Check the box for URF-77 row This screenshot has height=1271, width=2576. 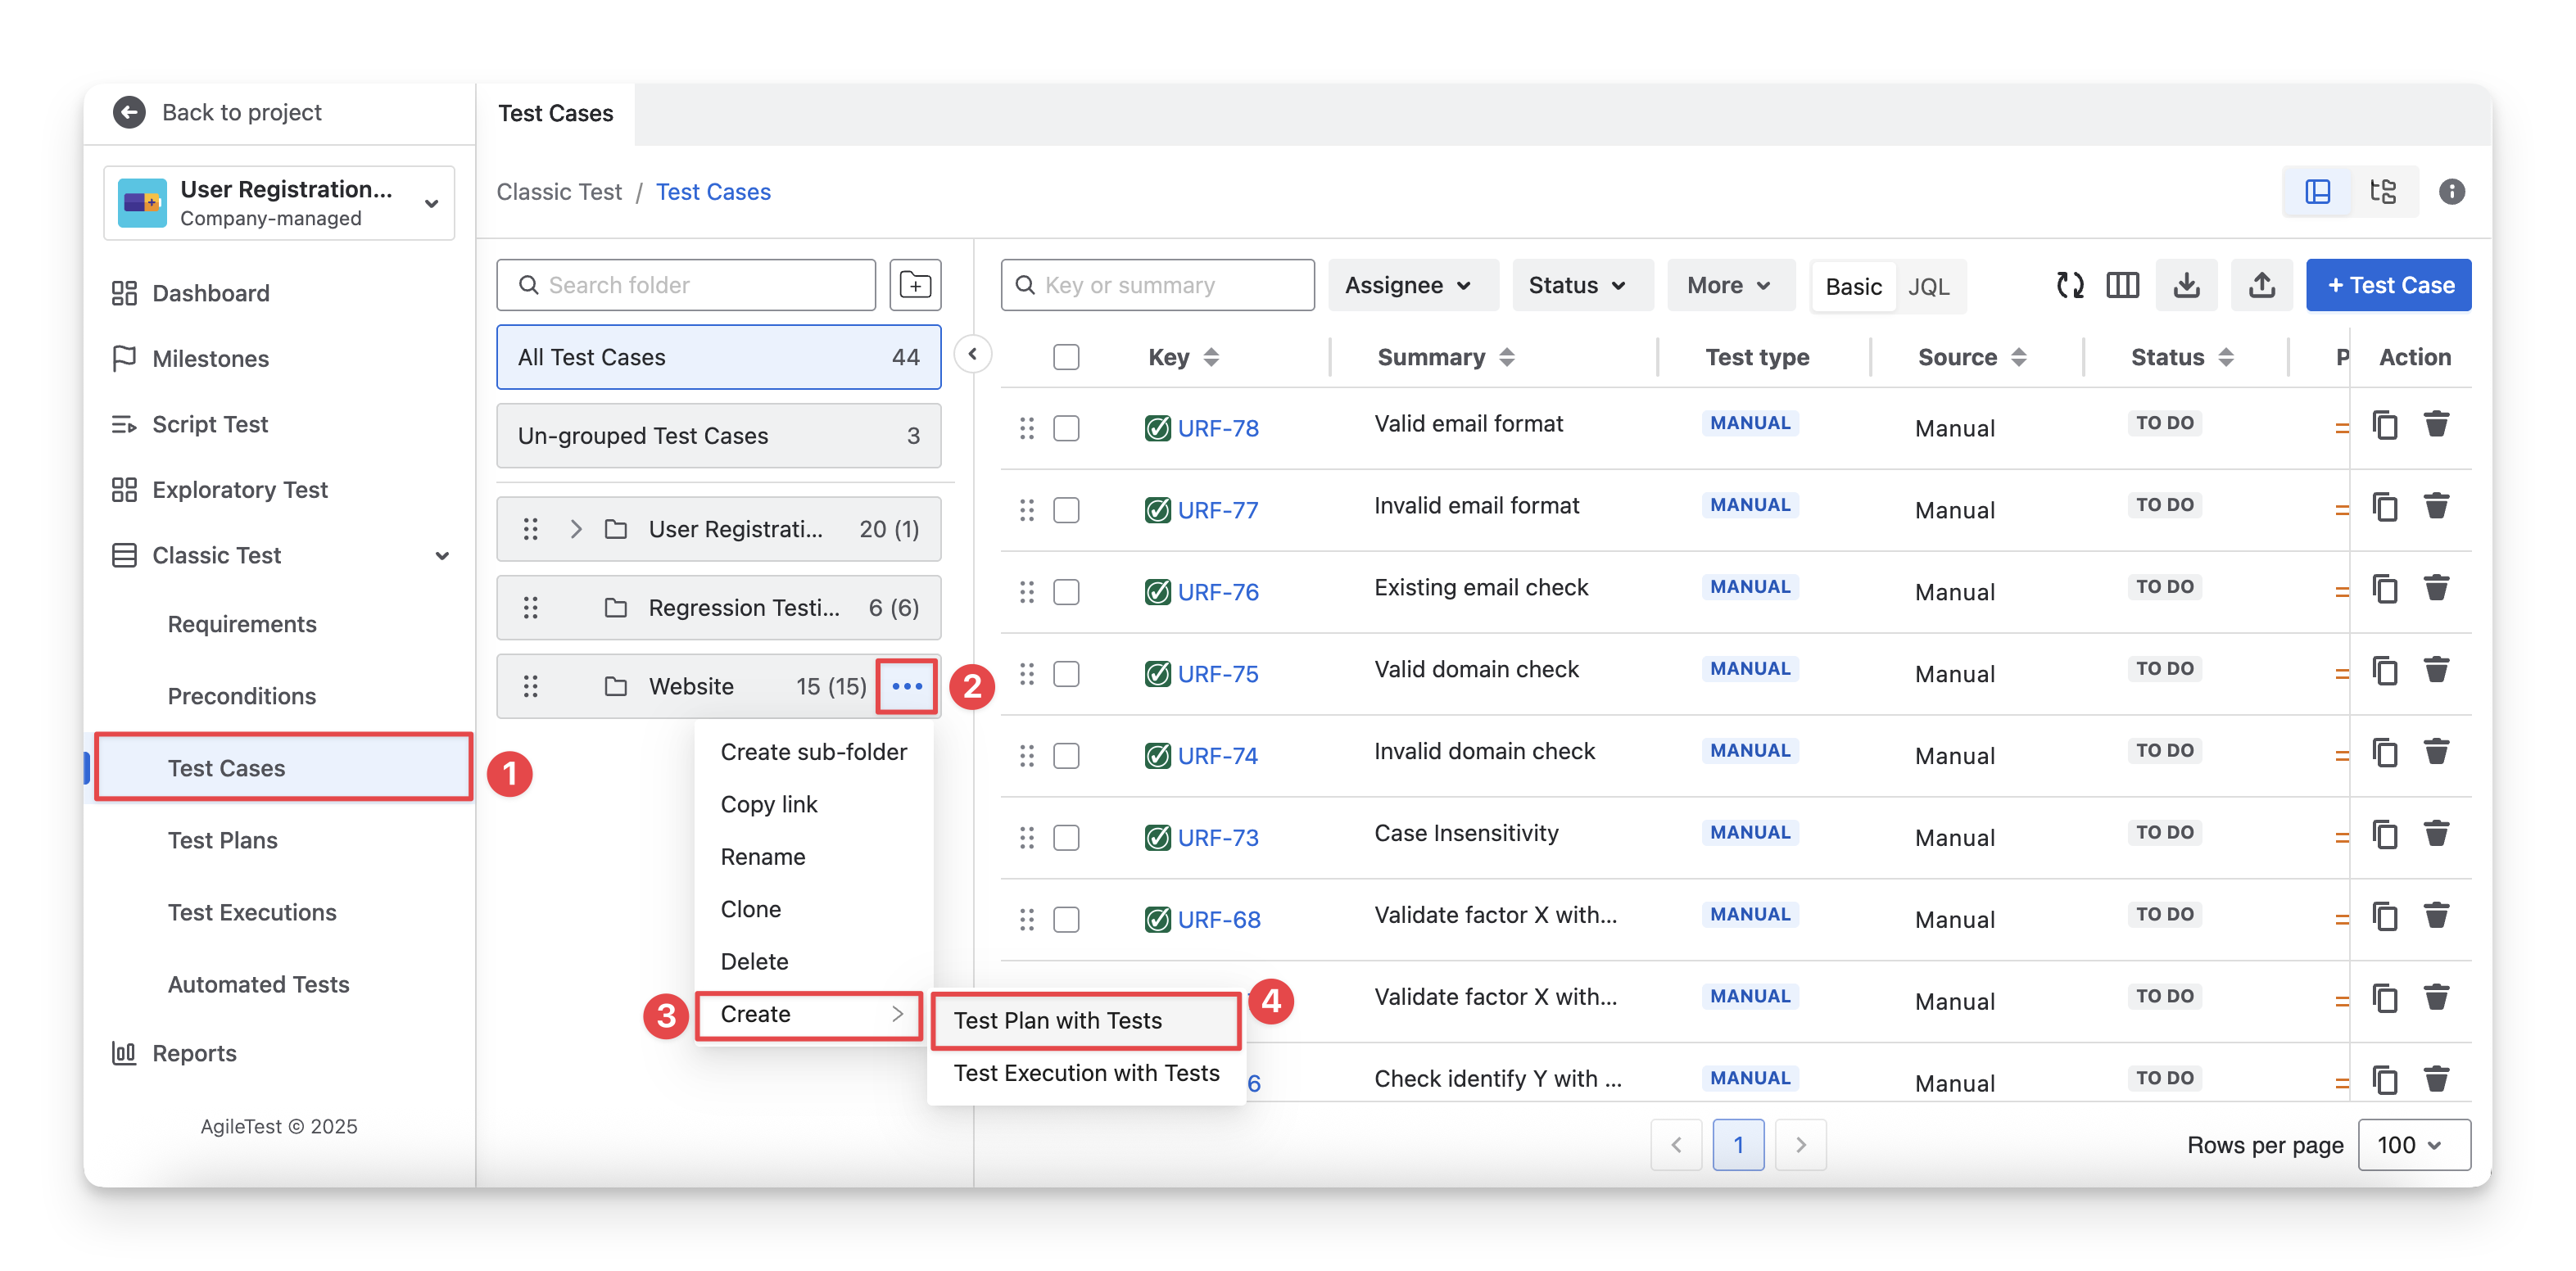[1066, 510]
